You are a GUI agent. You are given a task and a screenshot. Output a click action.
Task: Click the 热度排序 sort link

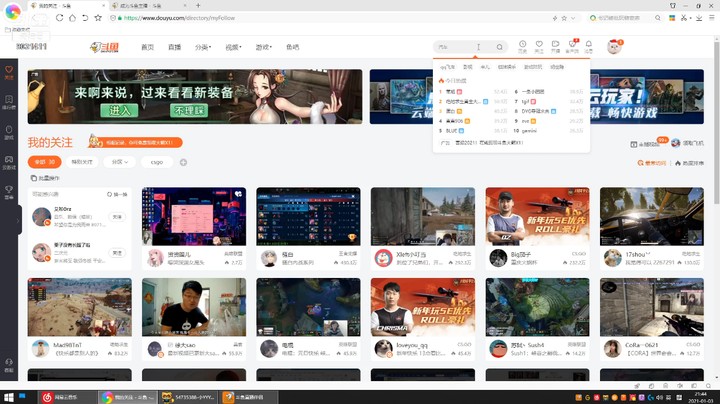point(690,163)
